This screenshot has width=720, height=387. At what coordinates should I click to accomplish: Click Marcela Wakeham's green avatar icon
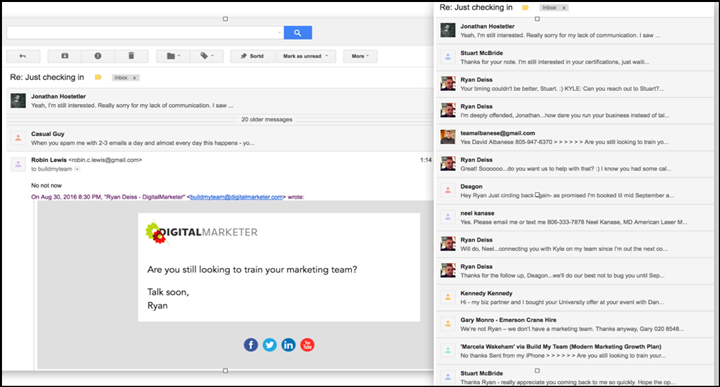[x=448, y=350]
